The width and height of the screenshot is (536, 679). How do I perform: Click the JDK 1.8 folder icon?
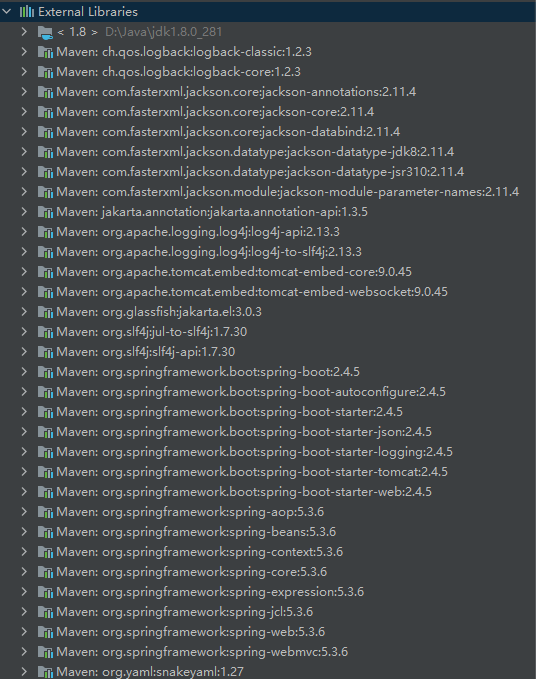click(x=45, y=32)
